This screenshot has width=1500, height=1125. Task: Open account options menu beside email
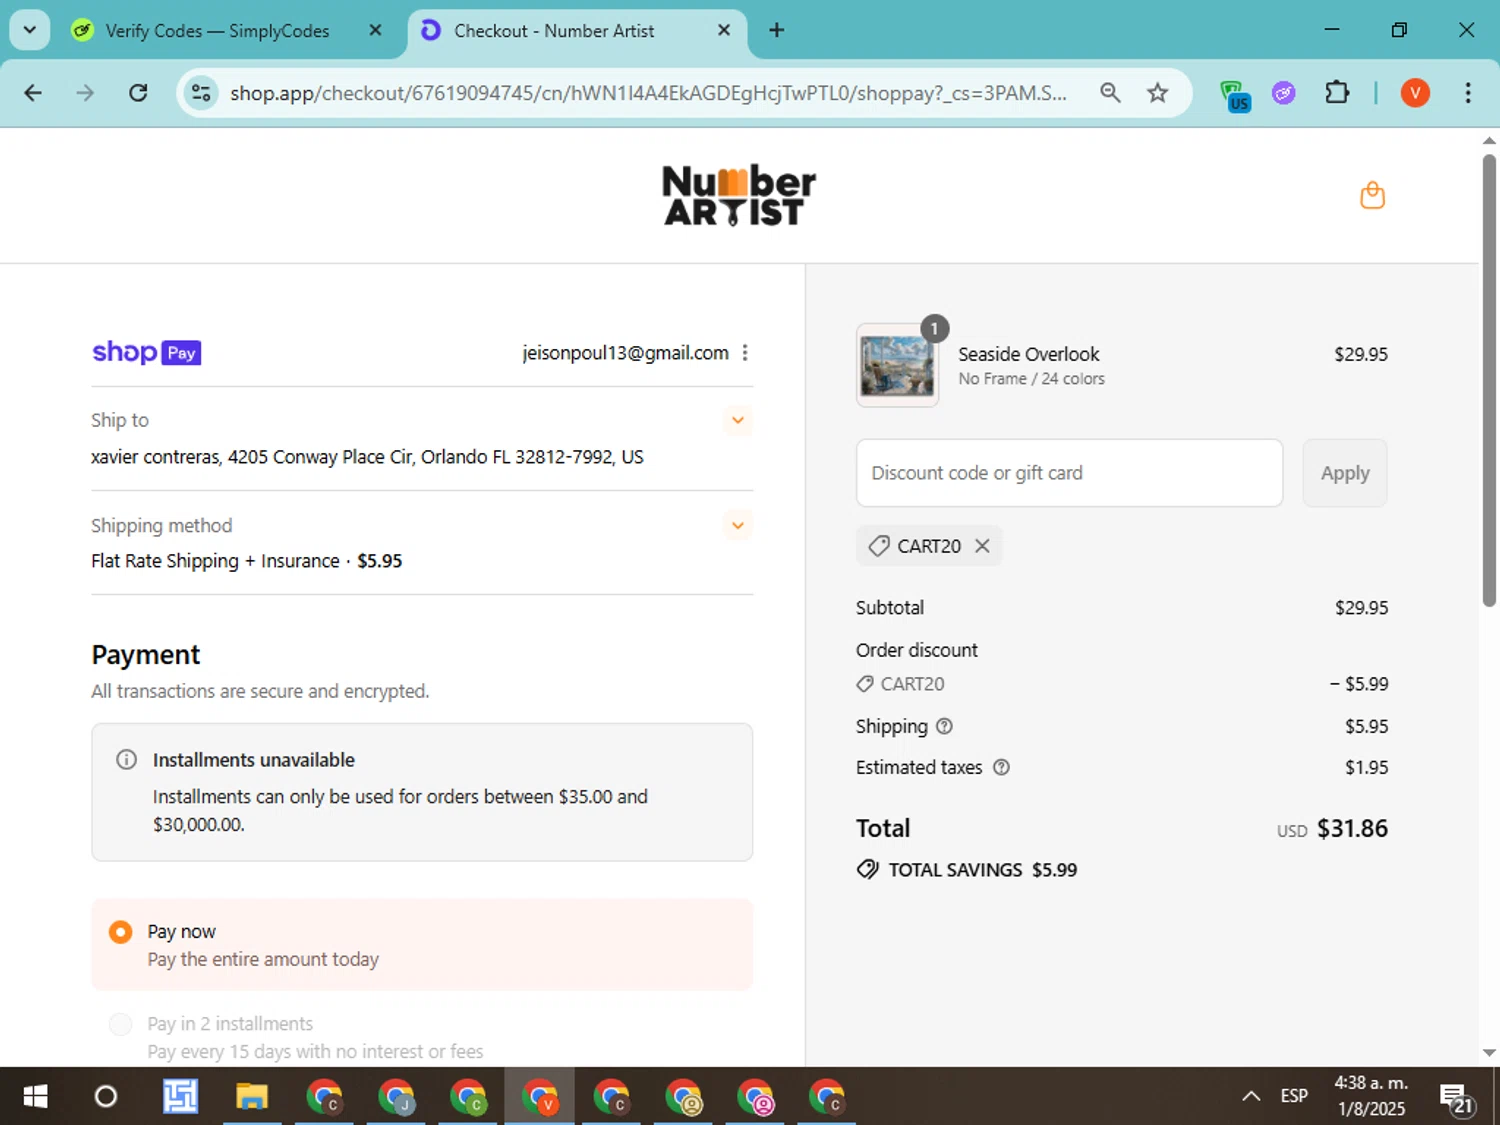tap(745, 353)
